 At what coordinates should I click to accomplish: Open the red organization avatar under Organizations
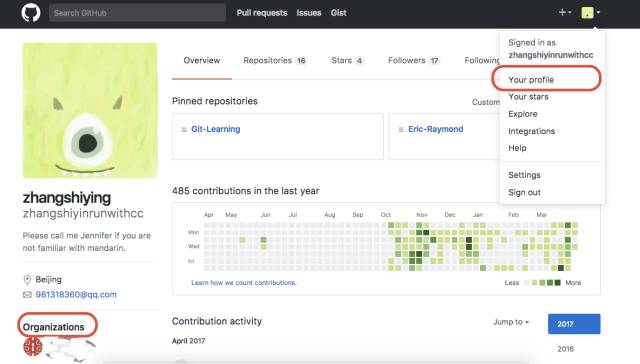click(33, 347)
